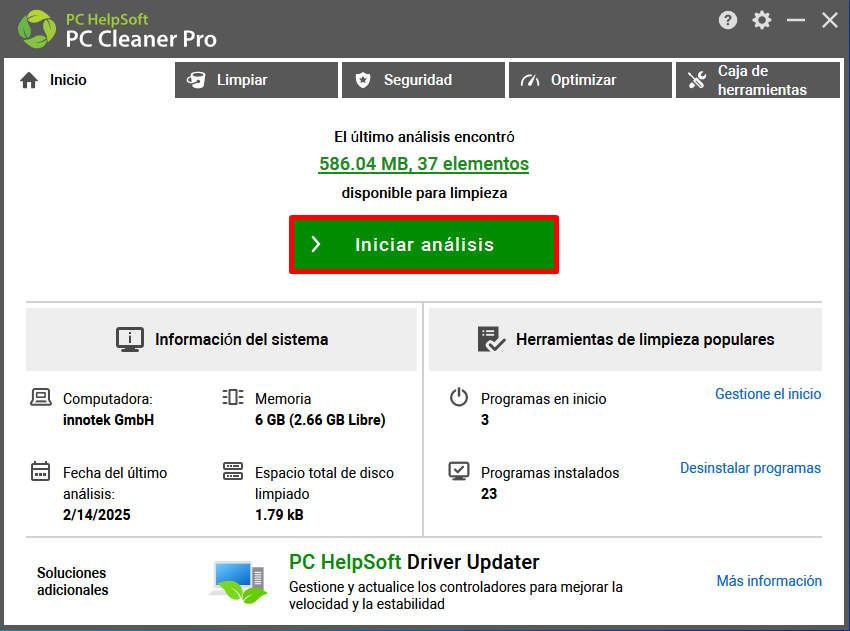Click the 1.79 kB cleaned disk value

click(279, 515)
